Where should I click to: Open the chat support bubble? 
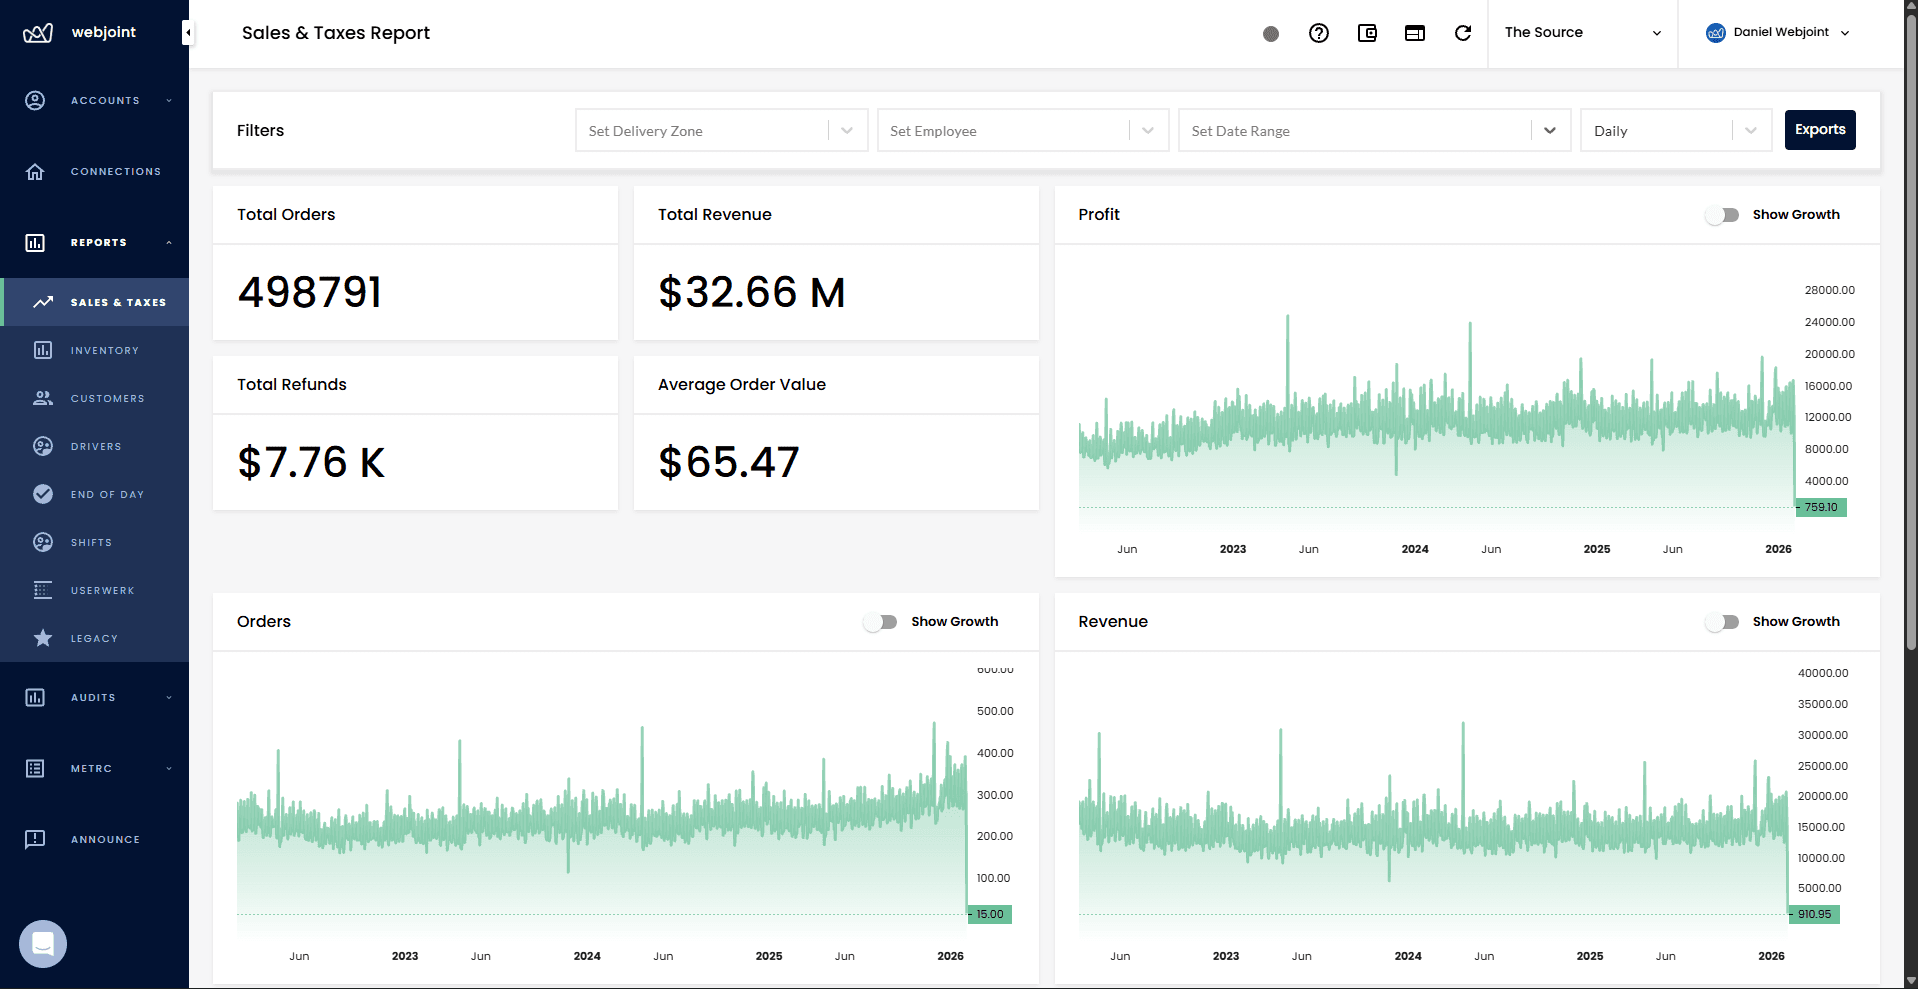42,943
